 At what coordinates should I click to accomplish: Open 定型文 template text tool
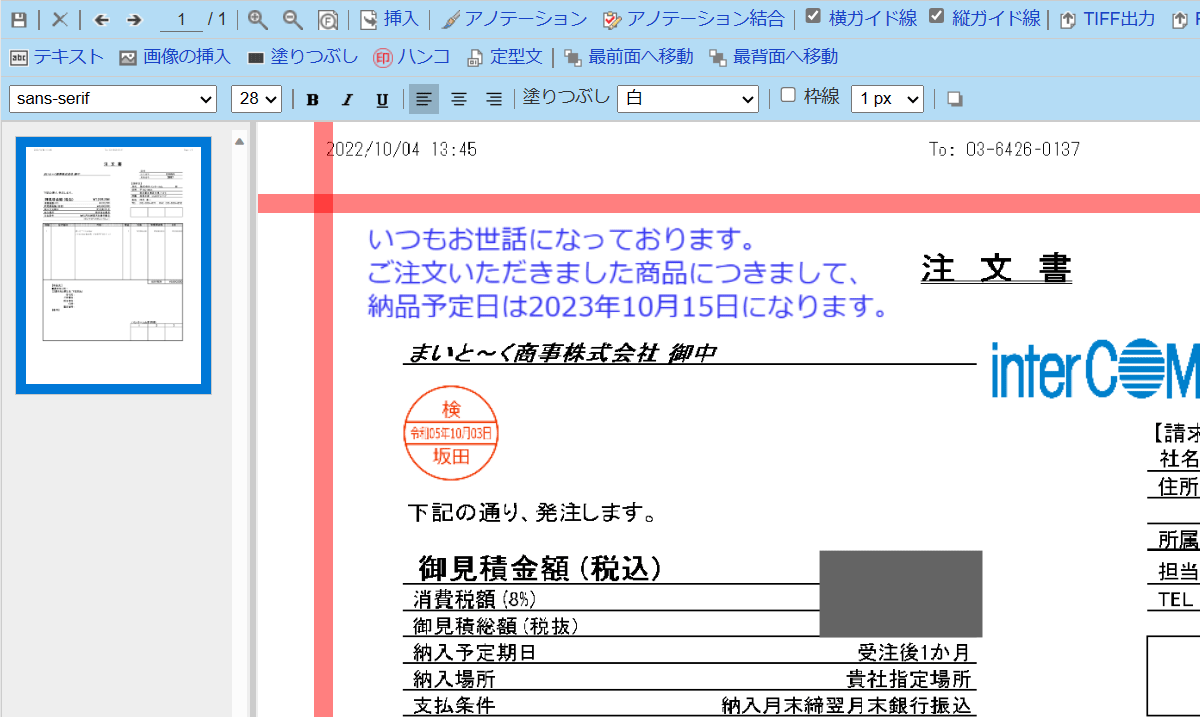tap(505, 57)
